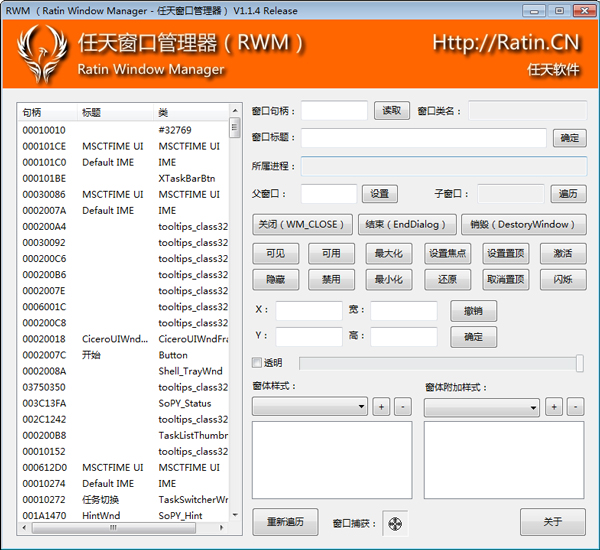Click the 关于 about button

[x=553, y=522]
